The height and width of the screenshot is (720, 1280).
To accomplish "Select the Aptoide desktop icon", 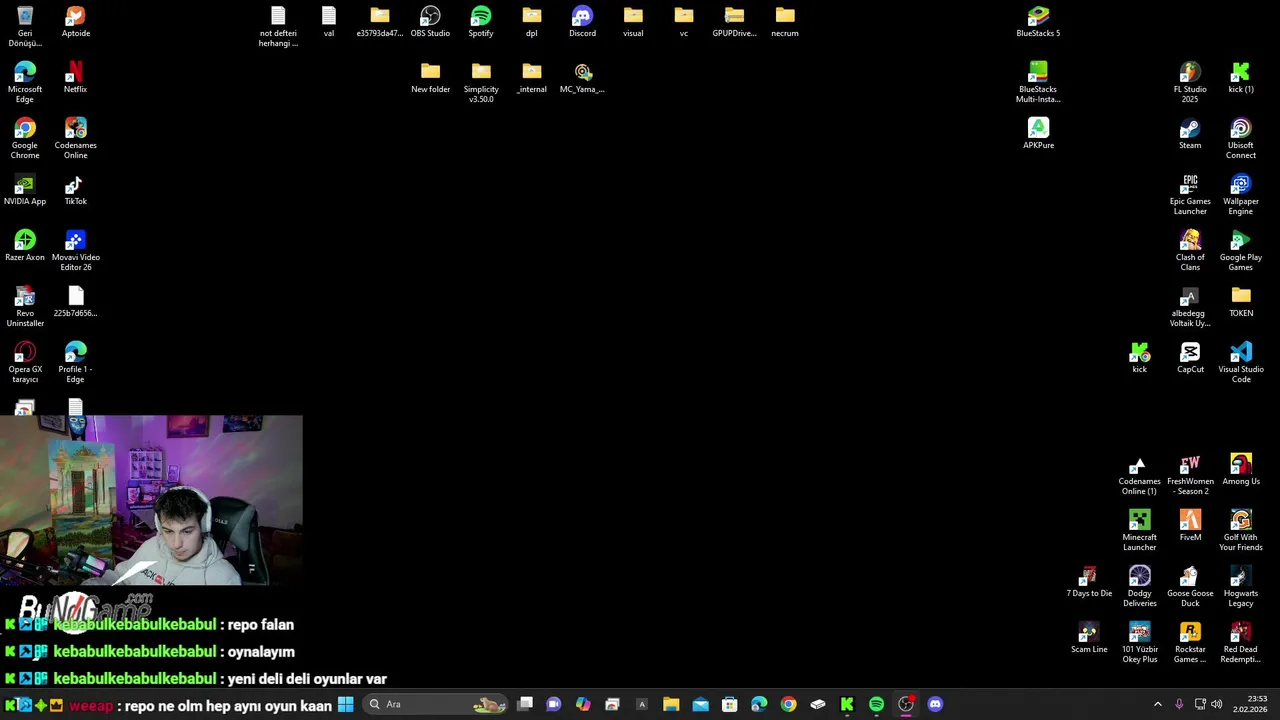I will 76,22.
